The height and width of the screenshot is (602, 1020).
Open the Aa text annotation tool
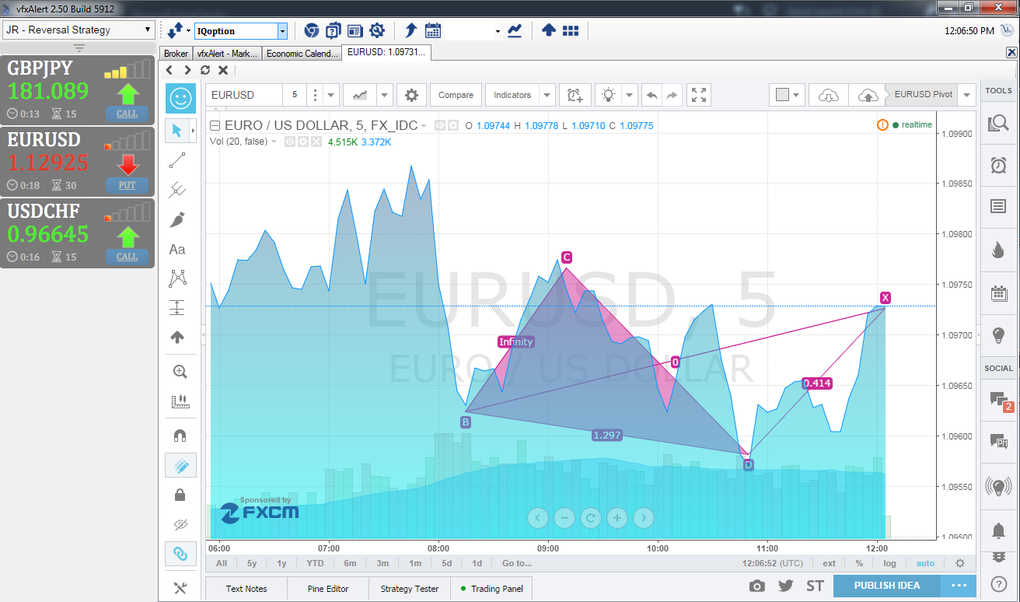point(178,249)
